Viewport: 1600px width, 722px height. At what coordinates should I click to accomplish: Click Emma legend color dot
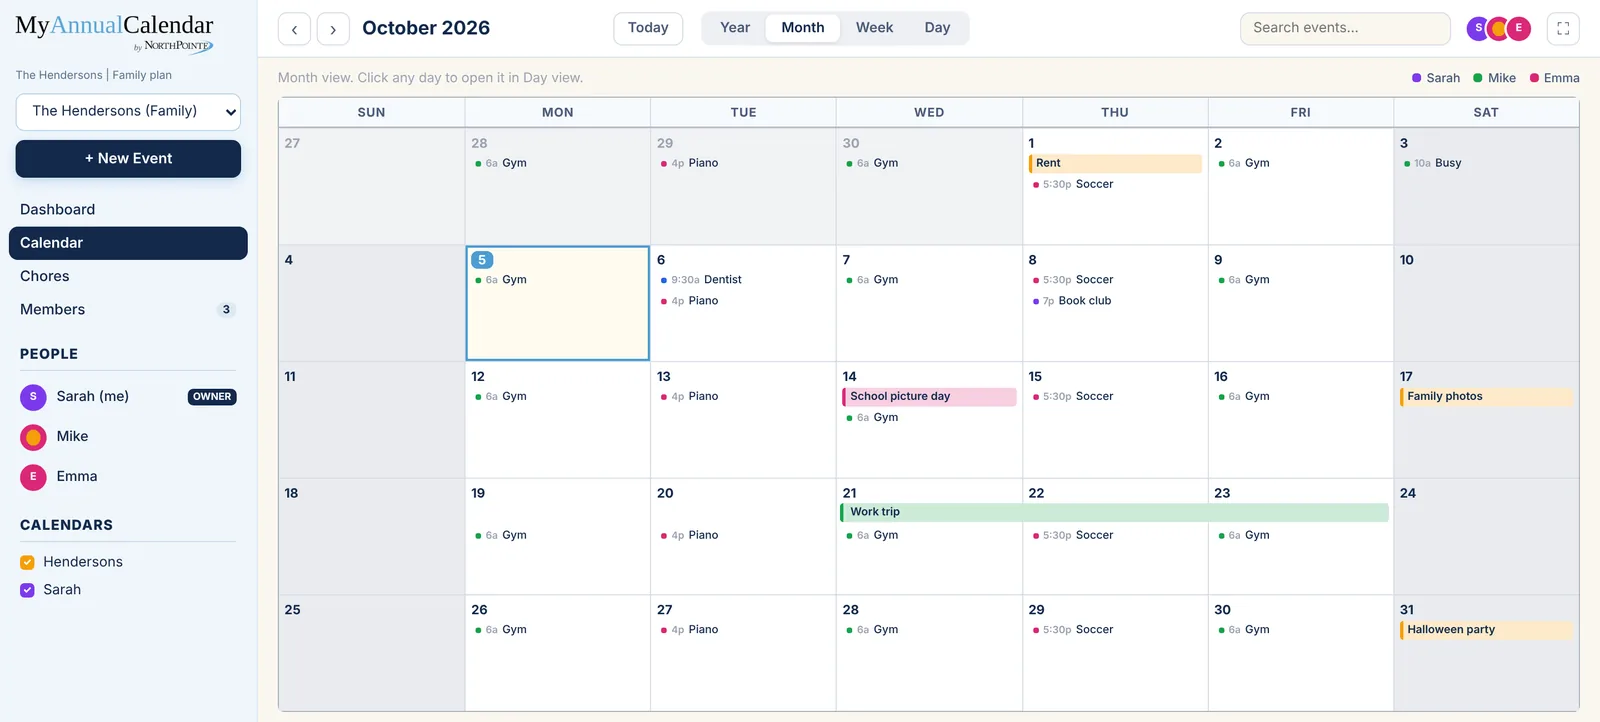tap(1534, 78)
